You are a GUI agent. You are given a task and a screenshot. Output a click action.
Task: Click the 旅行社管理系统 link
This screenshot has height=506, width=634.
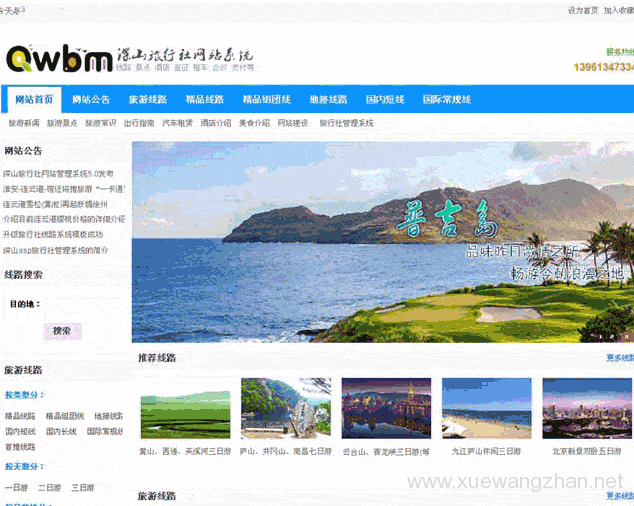click(346, 123)
